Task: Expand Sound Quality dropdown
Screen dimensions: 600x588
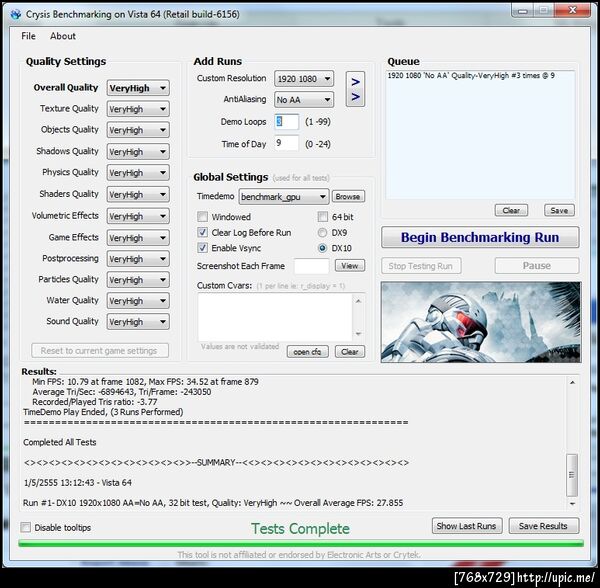Action: 138,322
